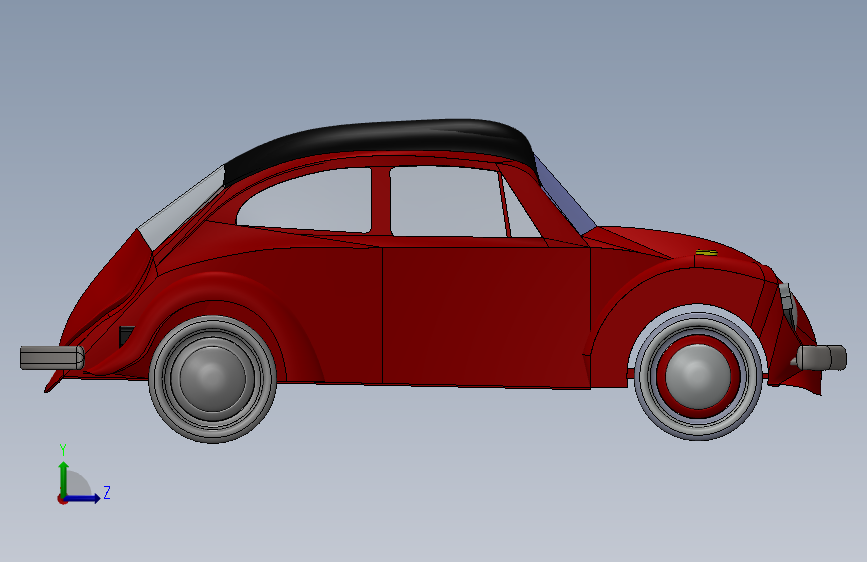Click the front door window opening

point(447,202)
